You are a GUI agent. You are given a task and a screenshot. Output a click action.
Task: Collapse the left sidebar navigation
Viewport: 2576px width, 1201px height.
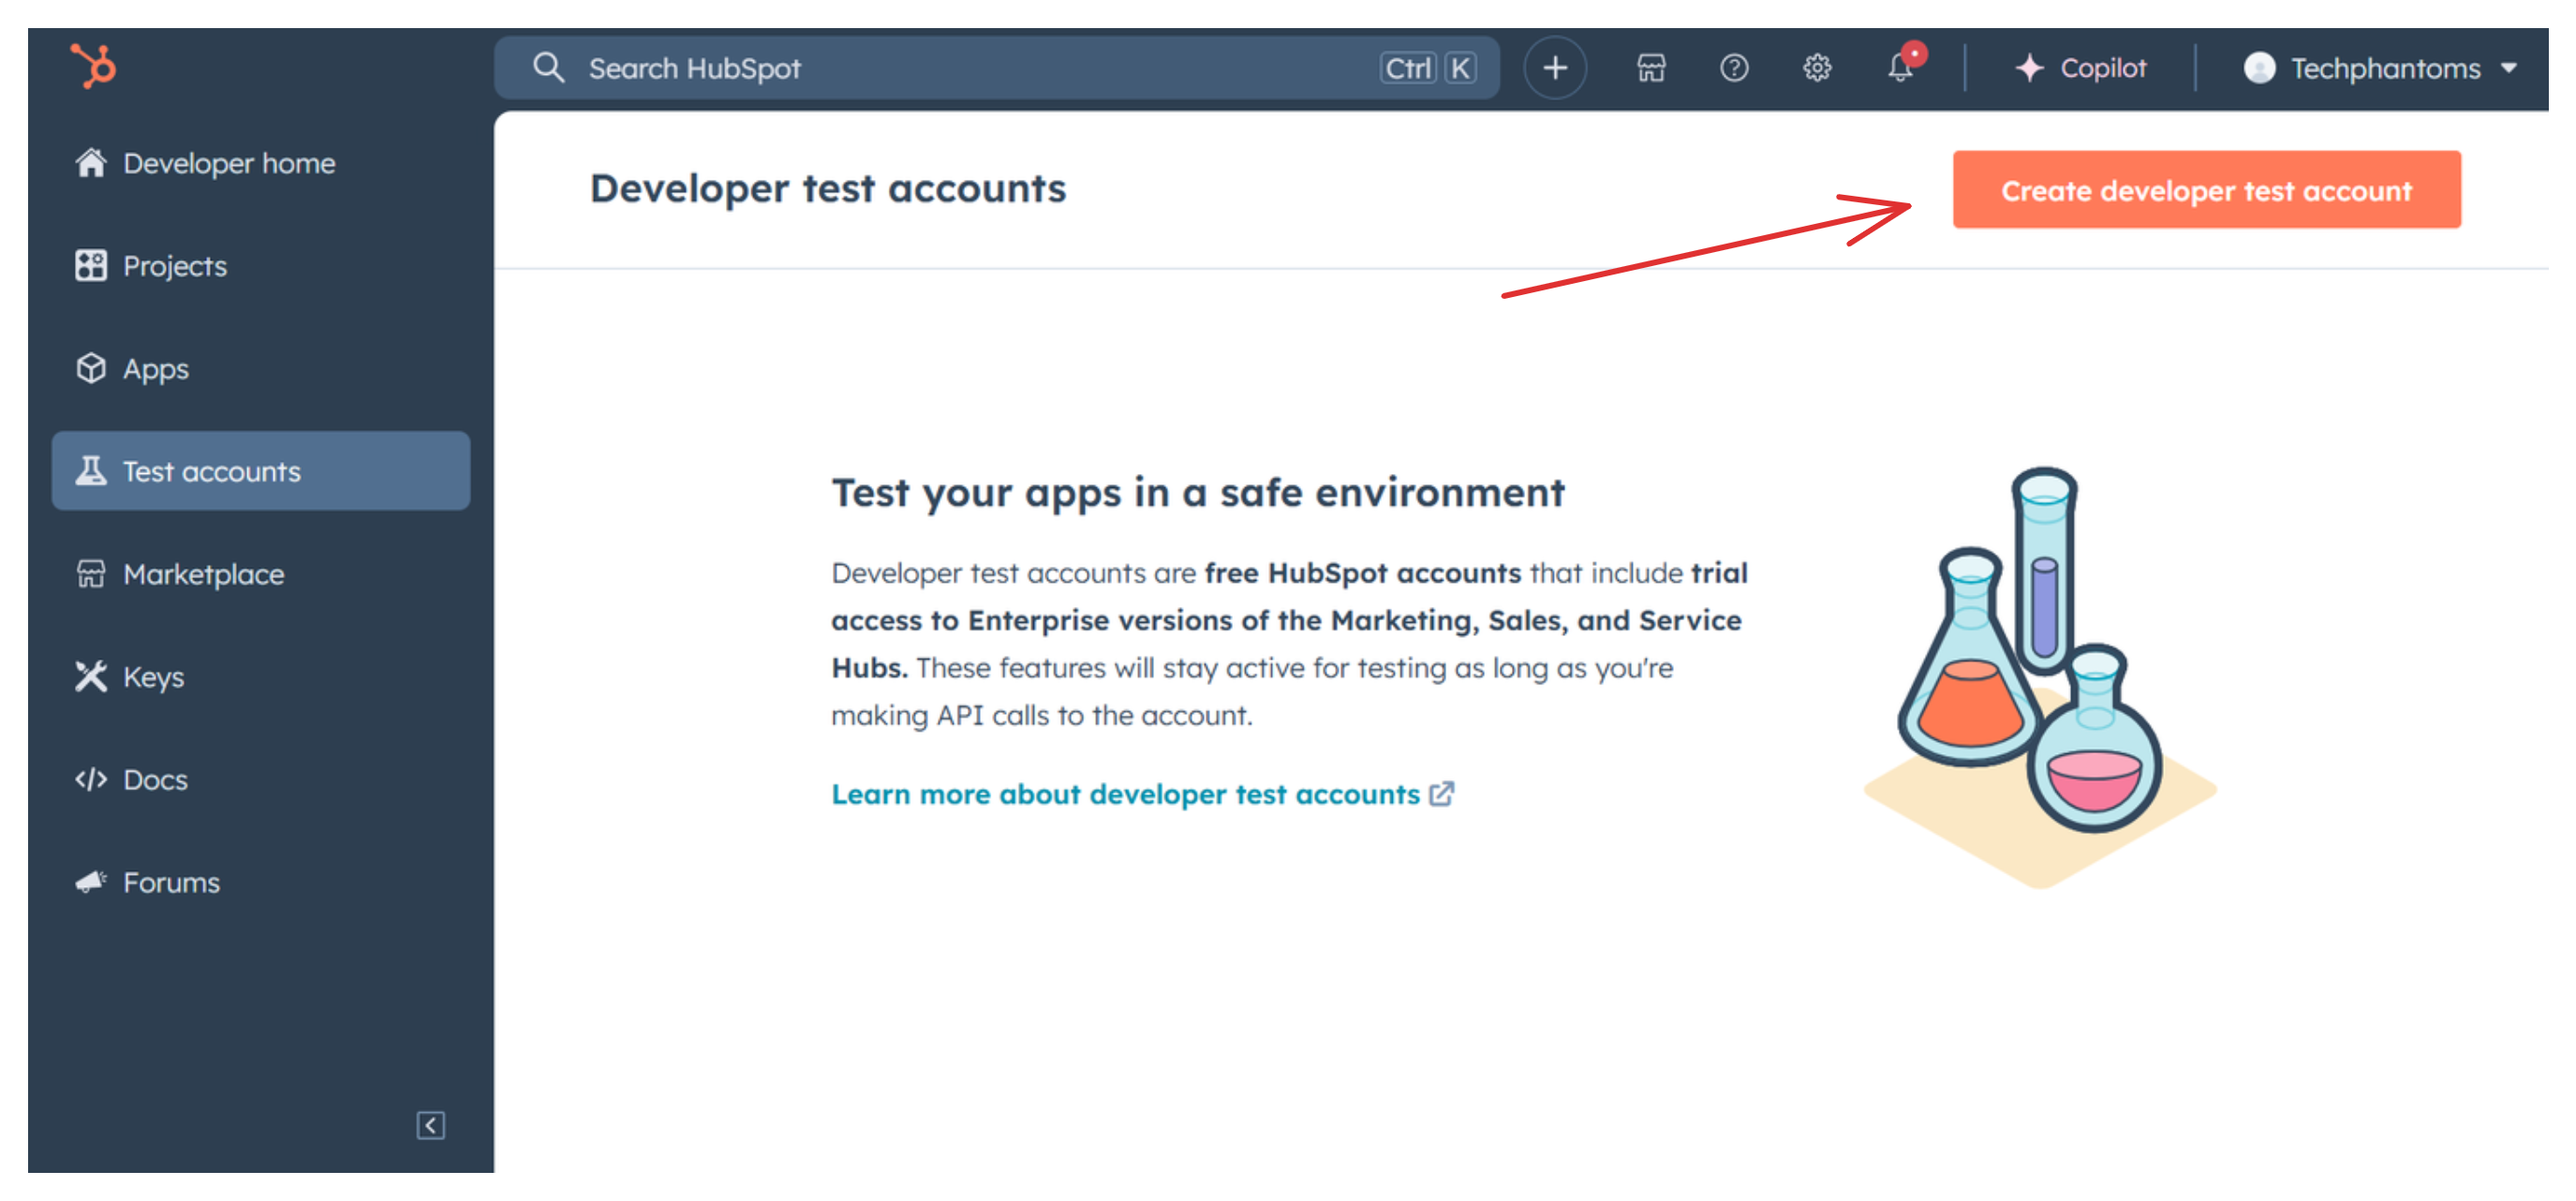pyautogui.click(x=430, y=1125)
